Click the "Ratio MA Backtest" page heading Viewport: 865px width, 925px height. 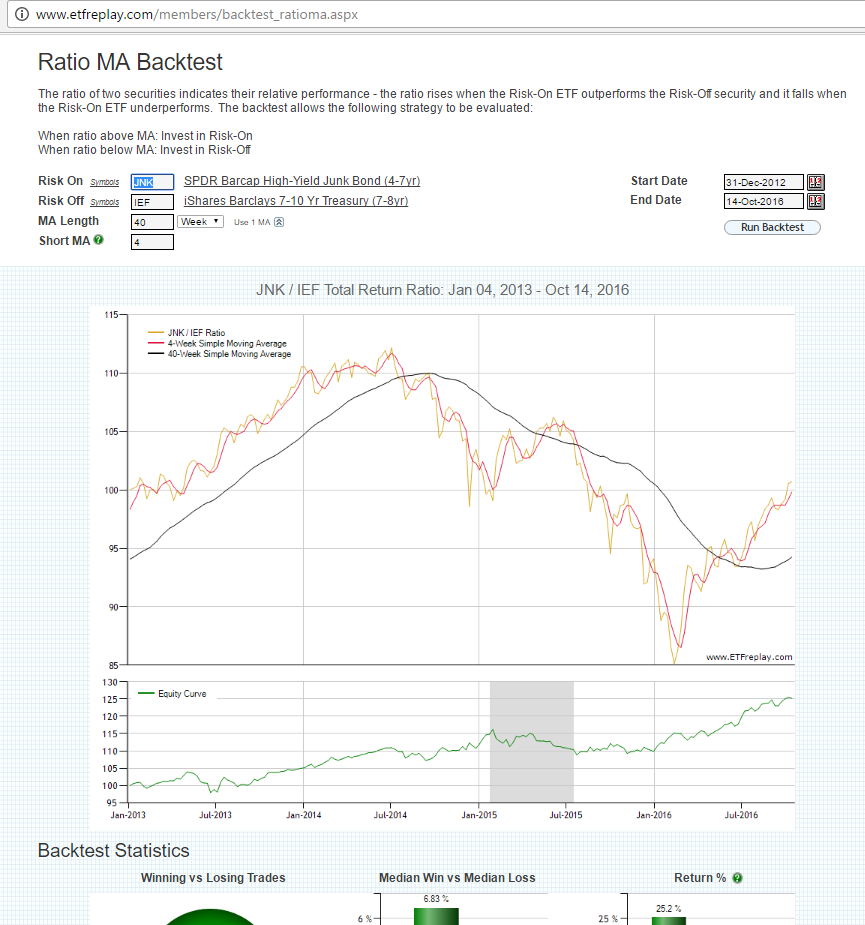click(130, 62)
